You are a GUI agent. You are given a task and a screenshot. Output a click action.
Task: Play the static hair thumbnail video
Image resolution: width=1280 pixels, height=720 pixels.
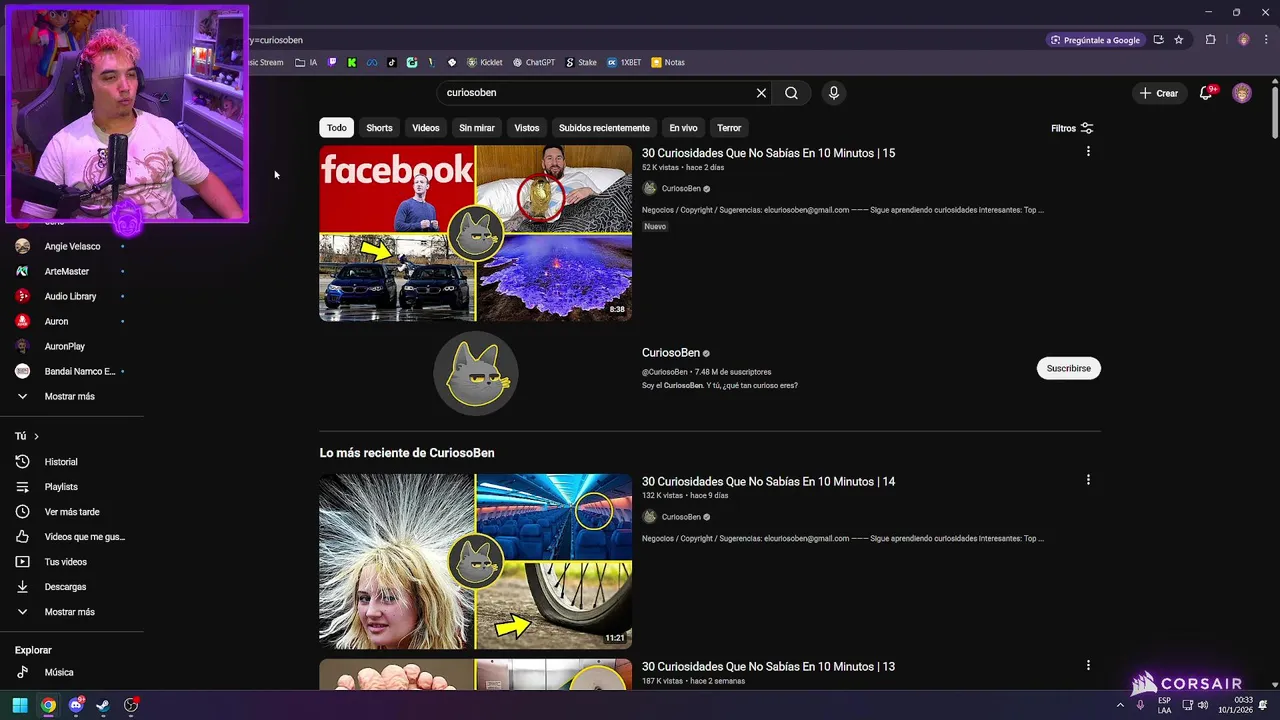(475, 561)
